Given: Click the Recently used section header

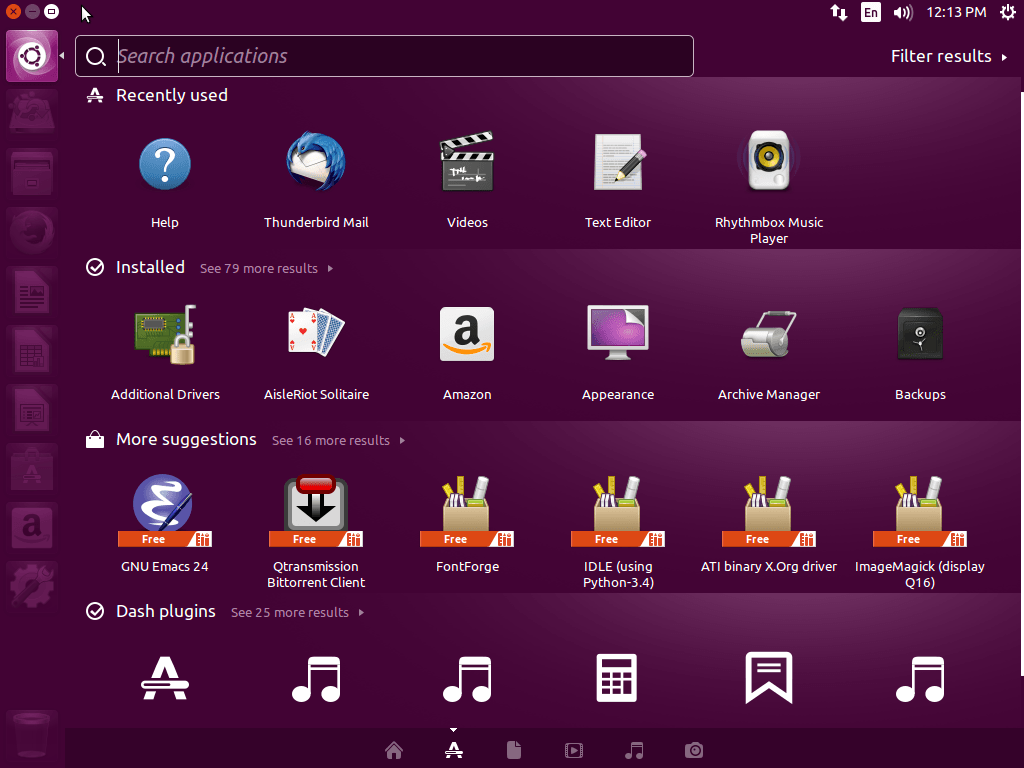Looking at the screenshot, I should [172, 95].
